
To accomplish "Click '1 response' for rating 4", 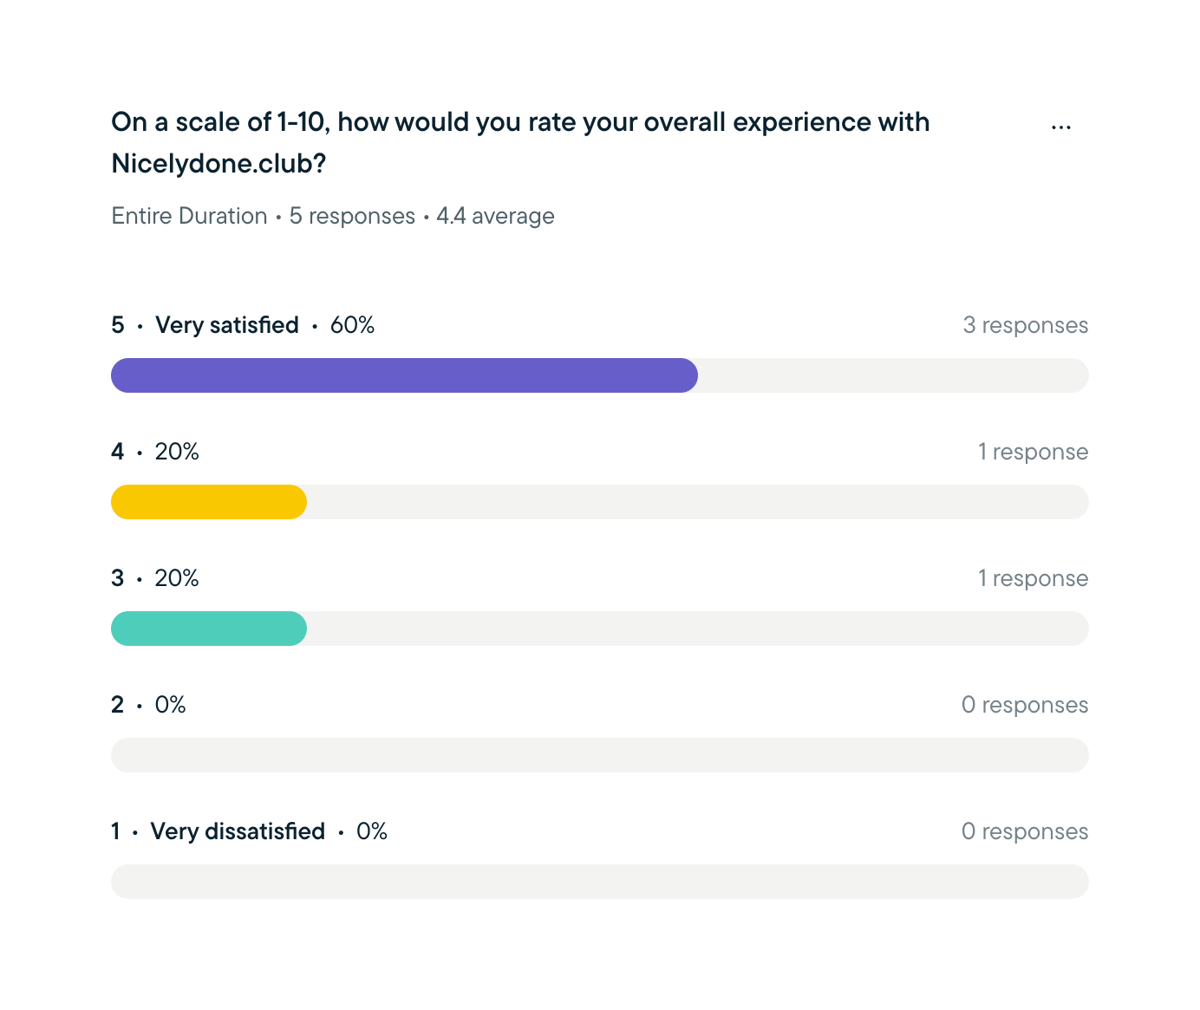I will tap(1032, 452).
